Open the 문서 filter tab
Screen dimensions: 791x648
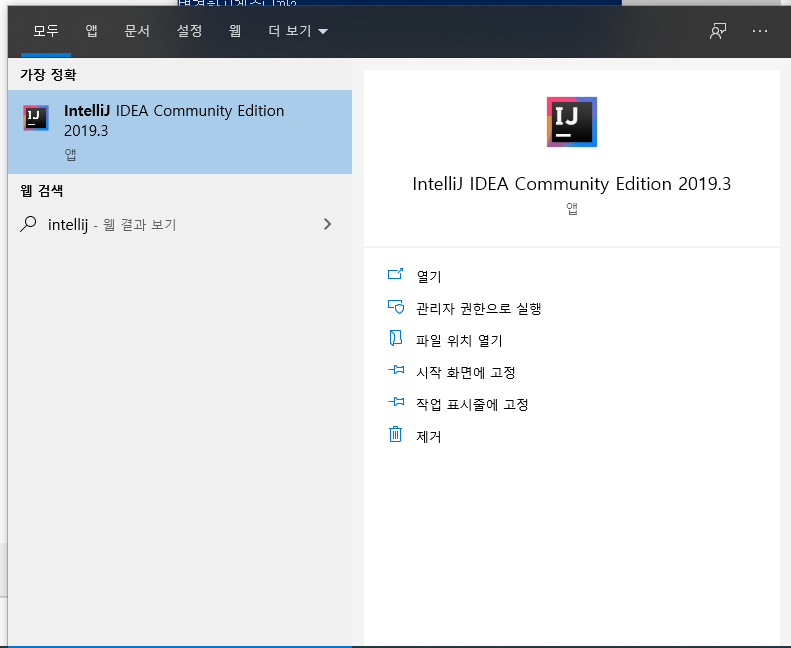pyautogui.click(x=137, y=31)
